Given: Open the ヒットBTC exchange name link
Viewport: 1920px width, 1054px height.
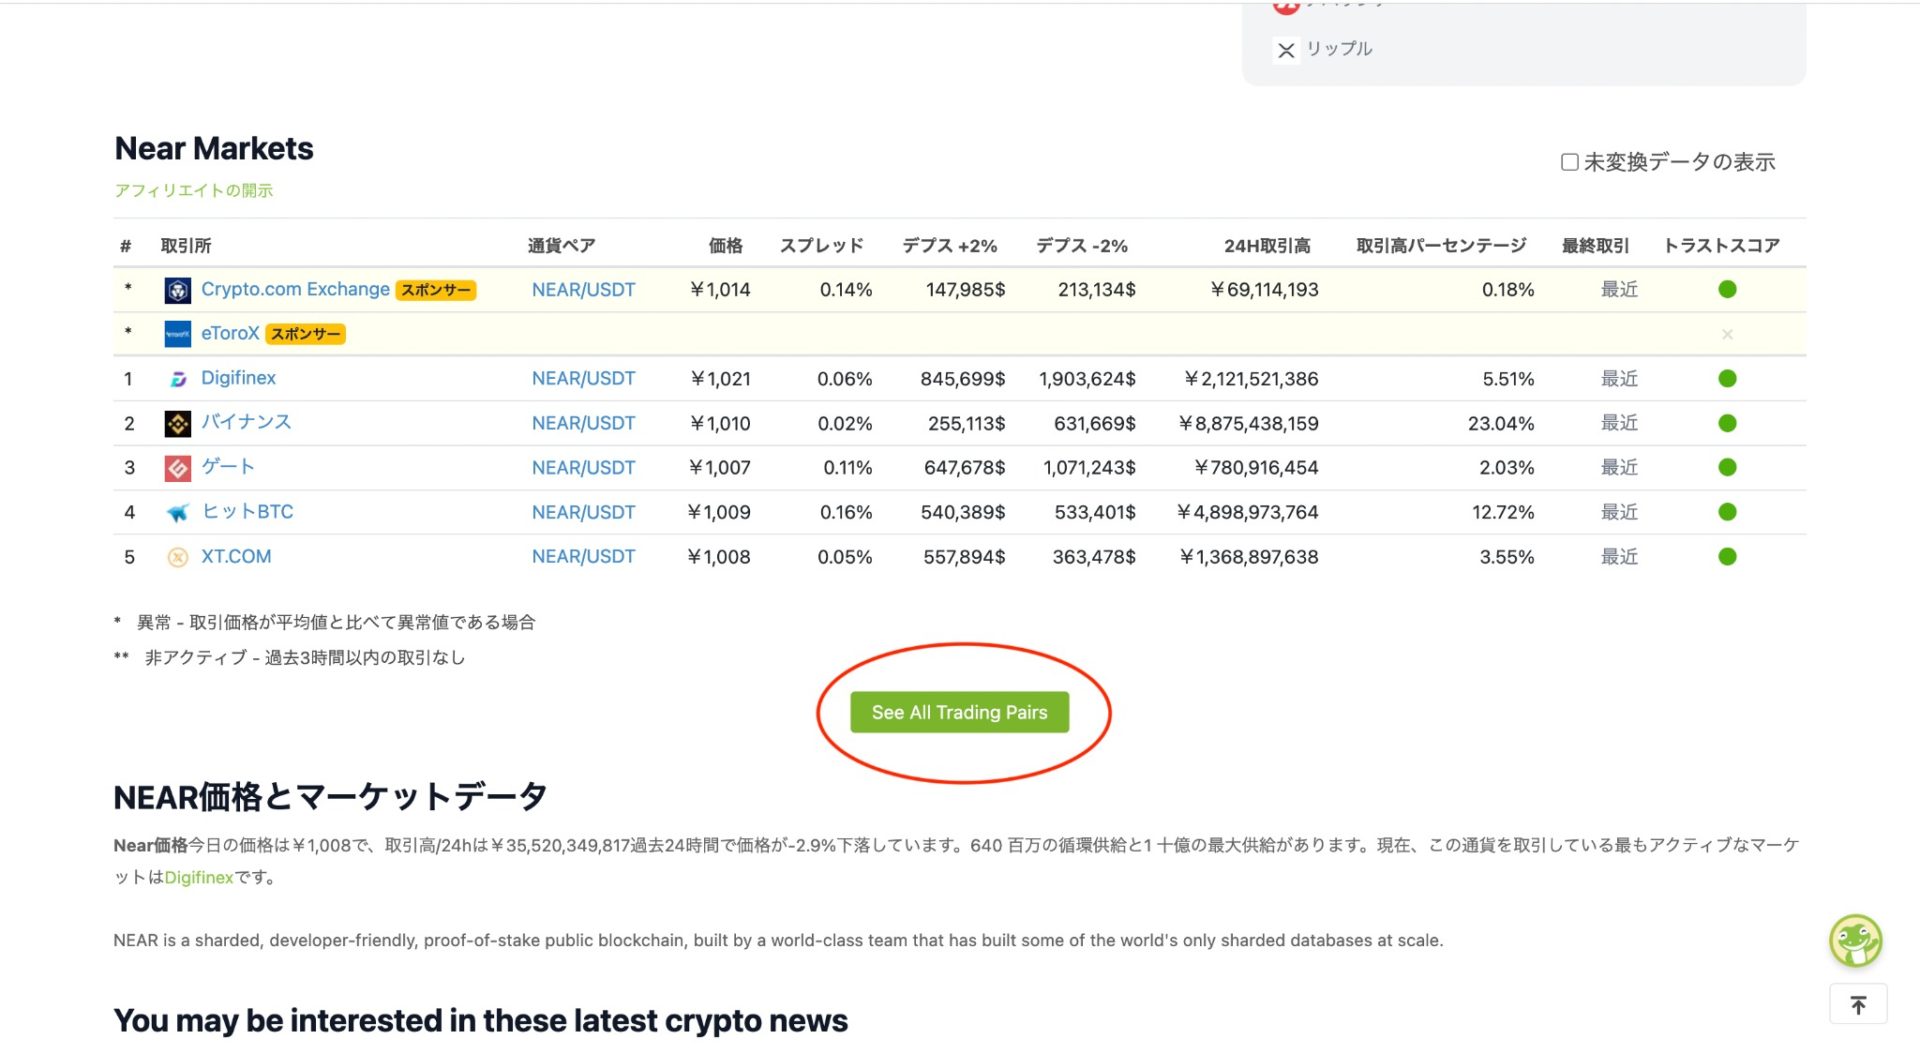Looking at the screenshot, I should click(x=248, y=511).
